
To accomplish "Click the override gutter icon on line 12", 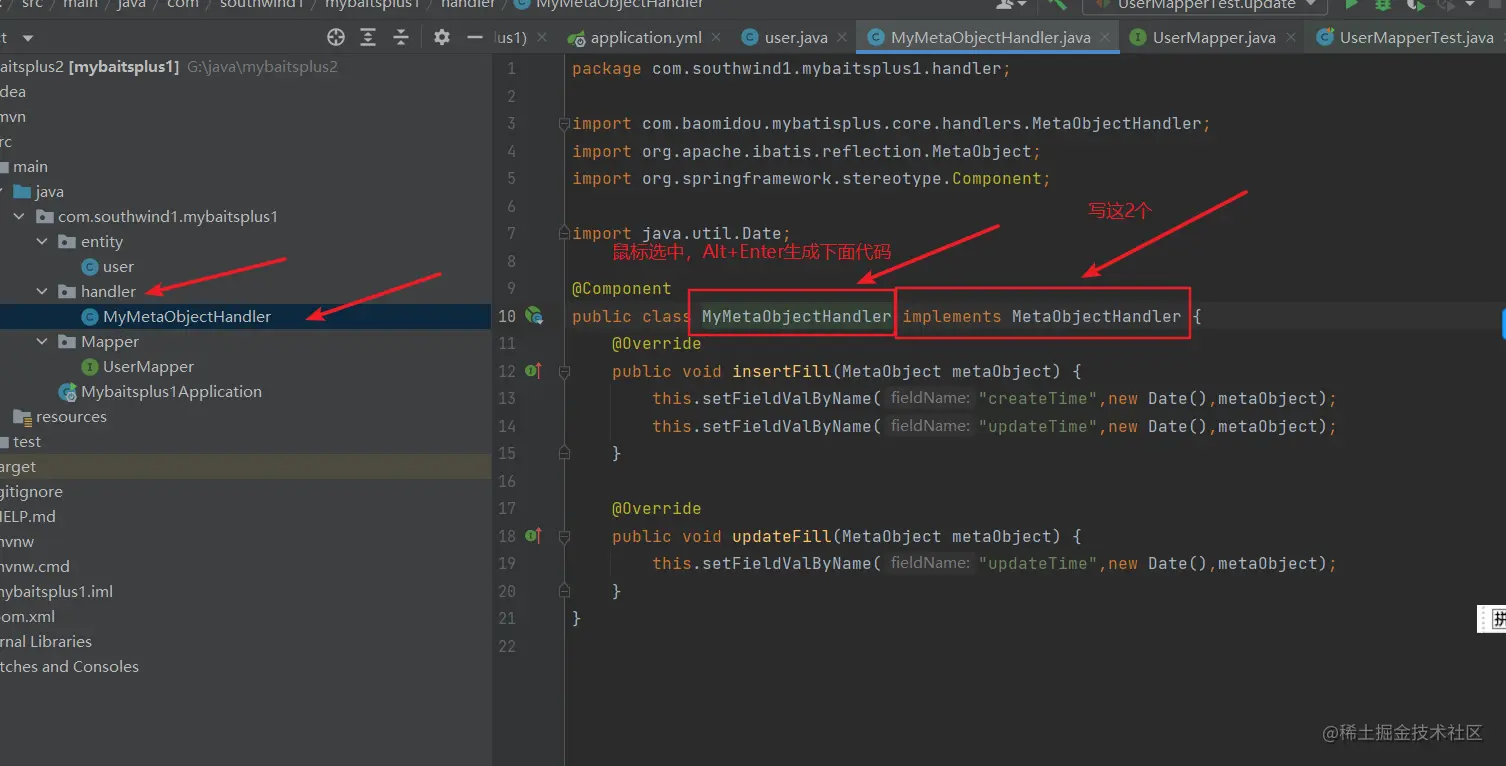I will click(x=534, y=371).
